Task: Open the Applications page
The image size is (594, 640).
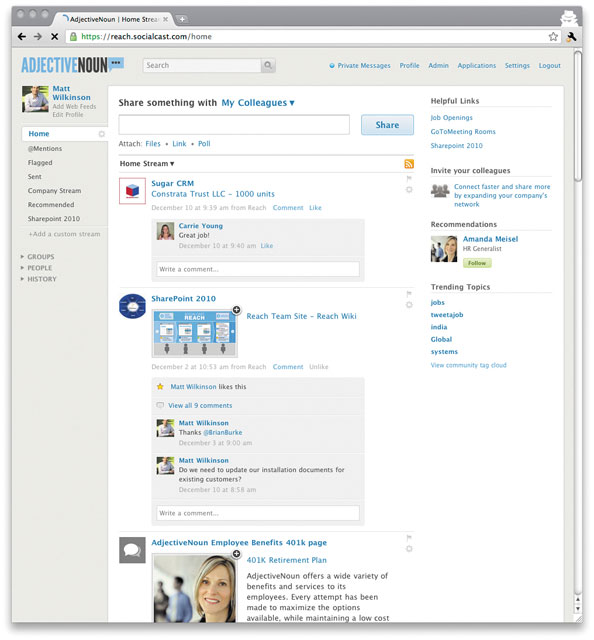Action: 476,66
